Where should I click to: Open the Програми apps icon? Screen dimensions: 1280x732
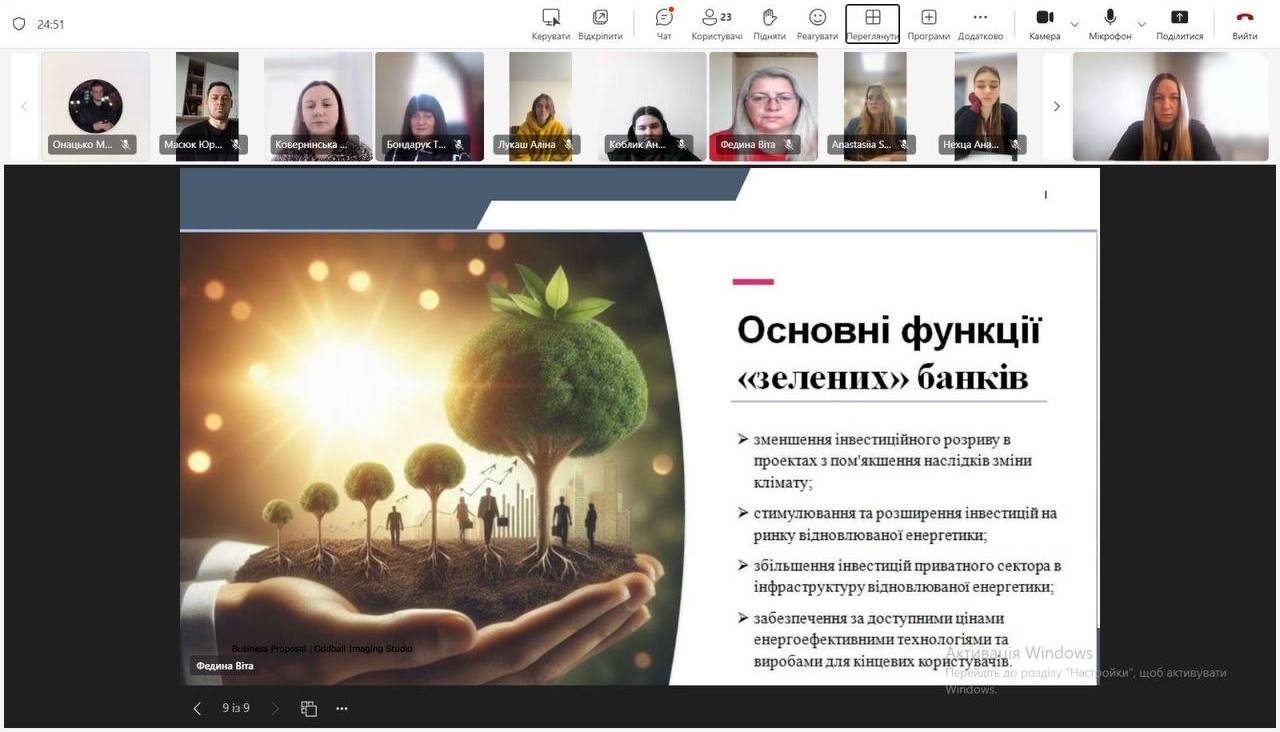[x=928, y=23]
